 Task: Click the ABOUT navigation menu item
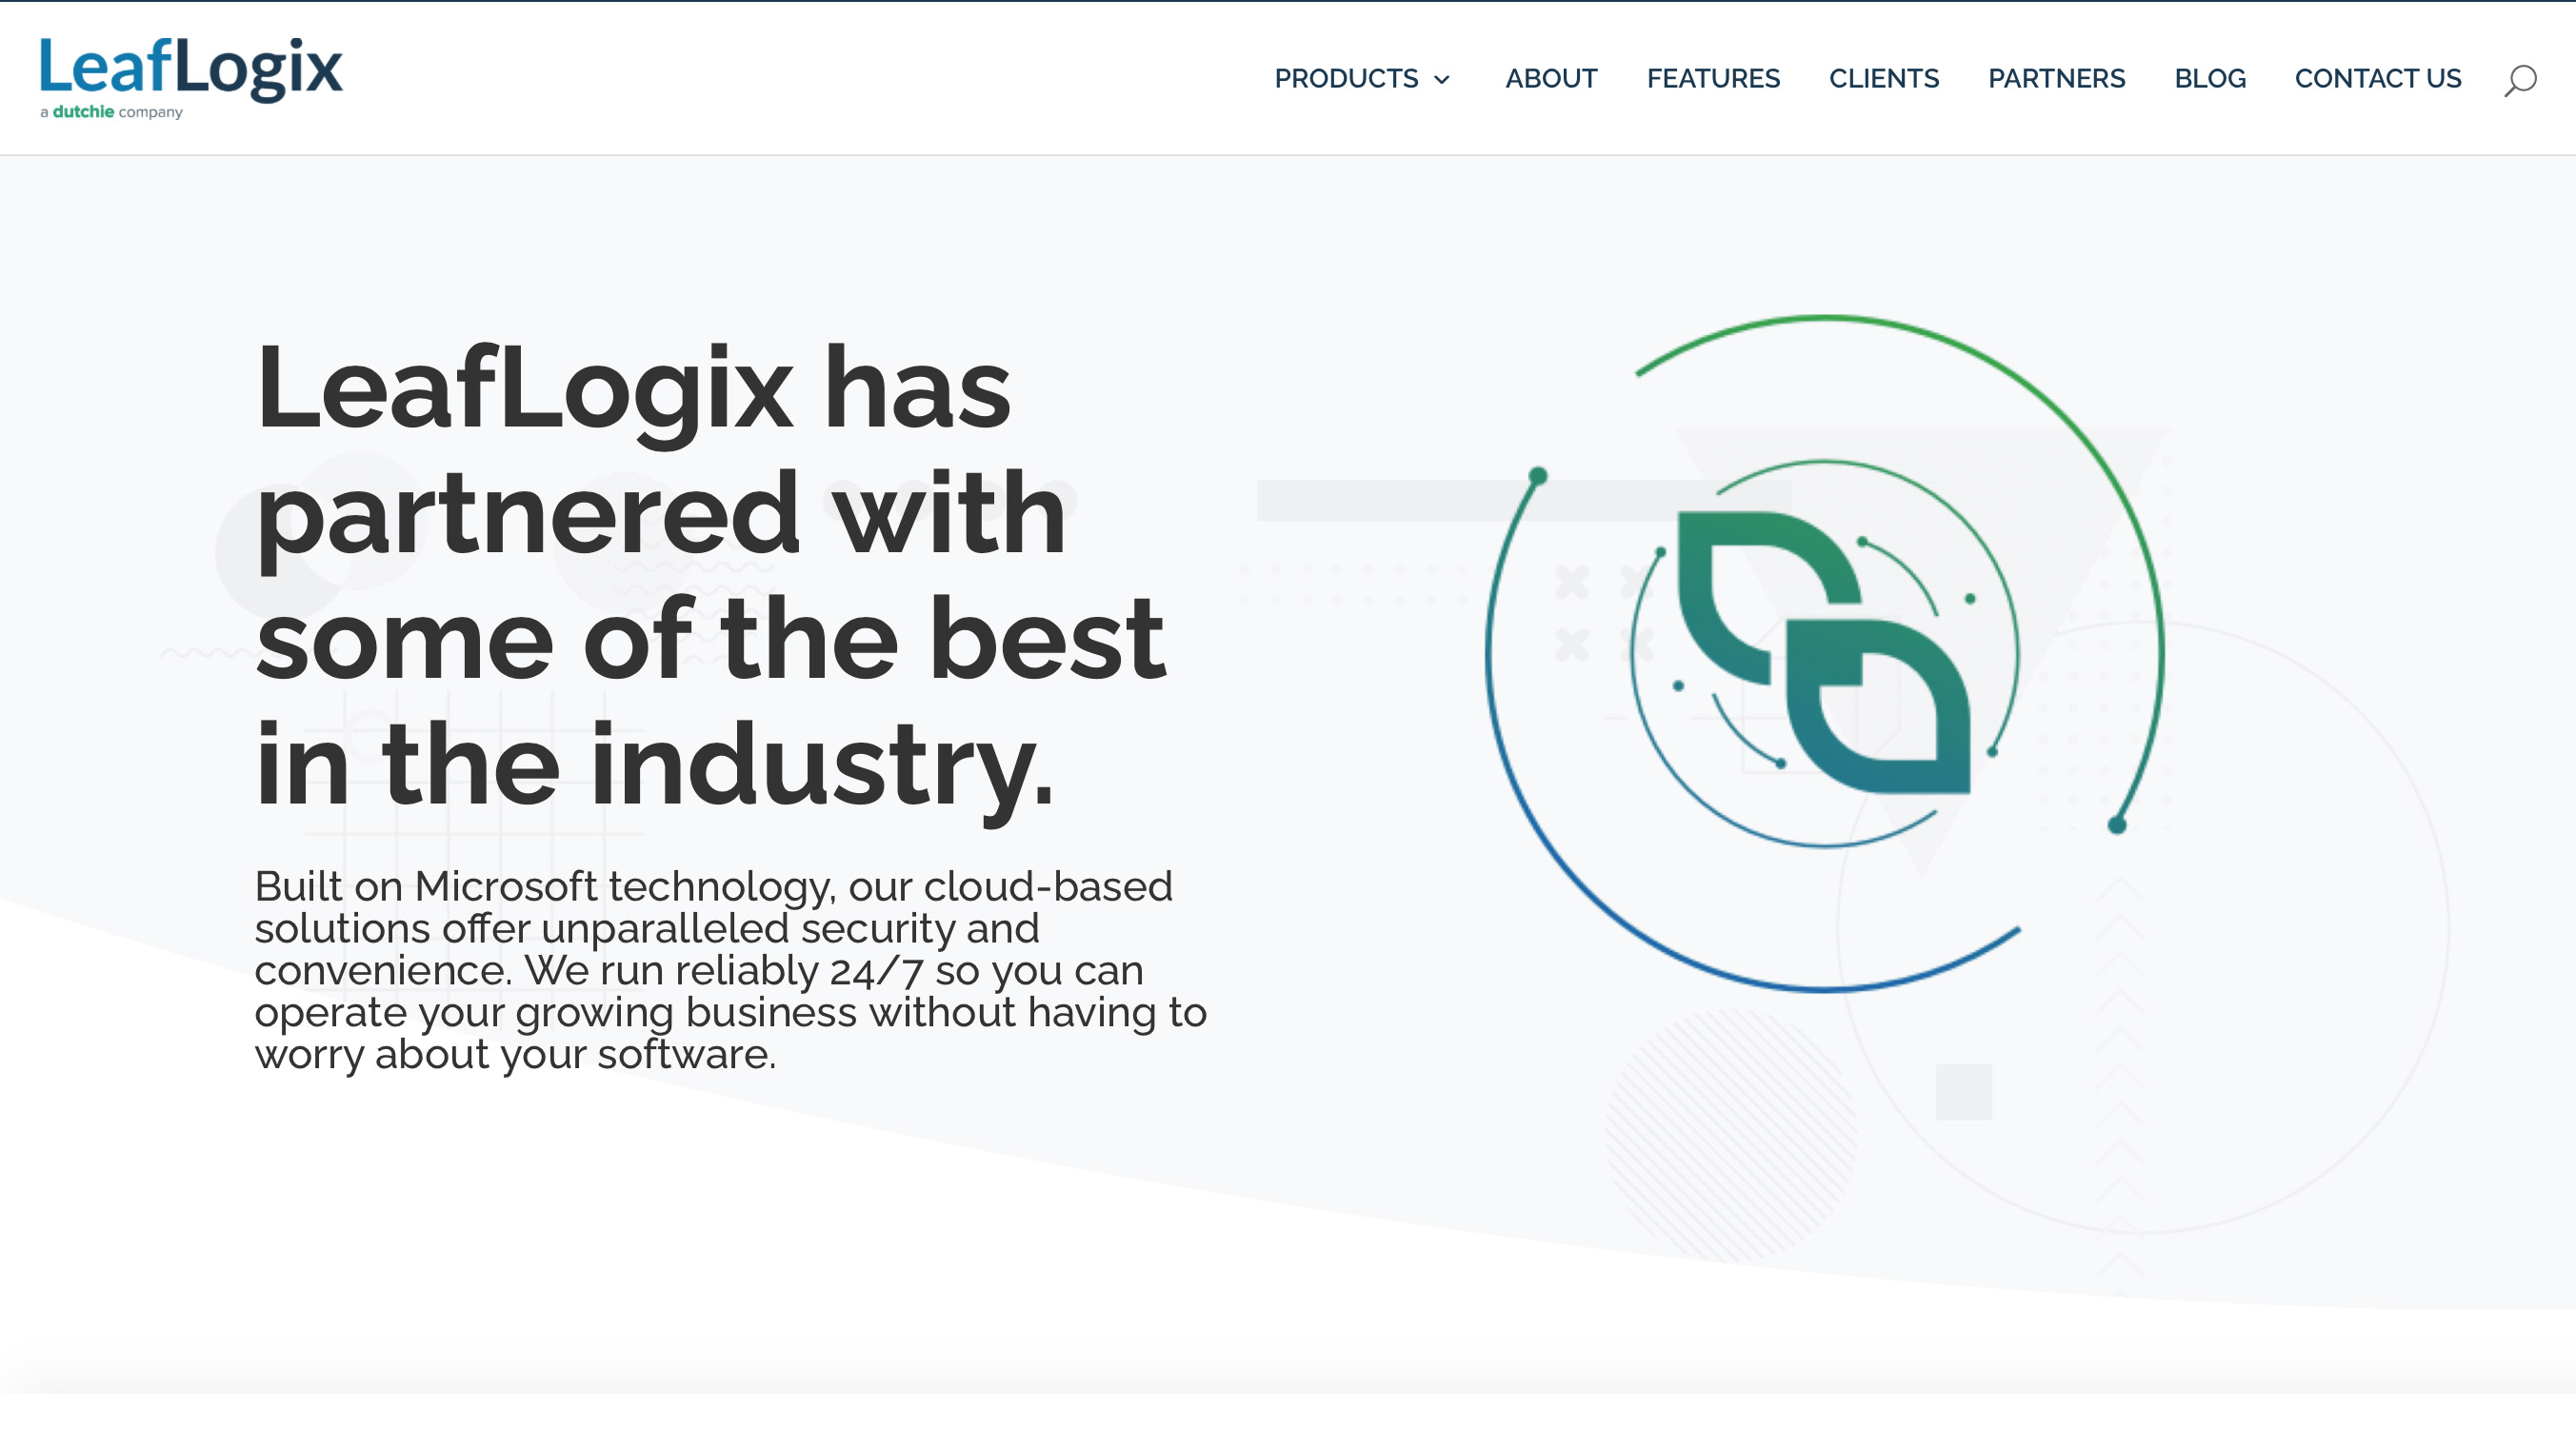(1551, 78)
